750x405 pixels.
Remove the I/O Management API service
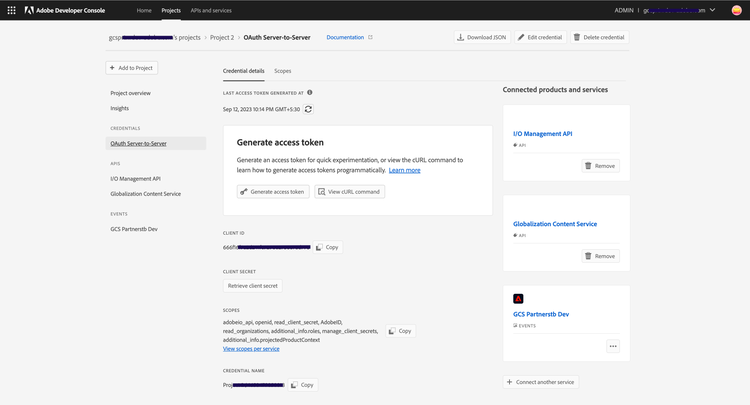point(601,166)
